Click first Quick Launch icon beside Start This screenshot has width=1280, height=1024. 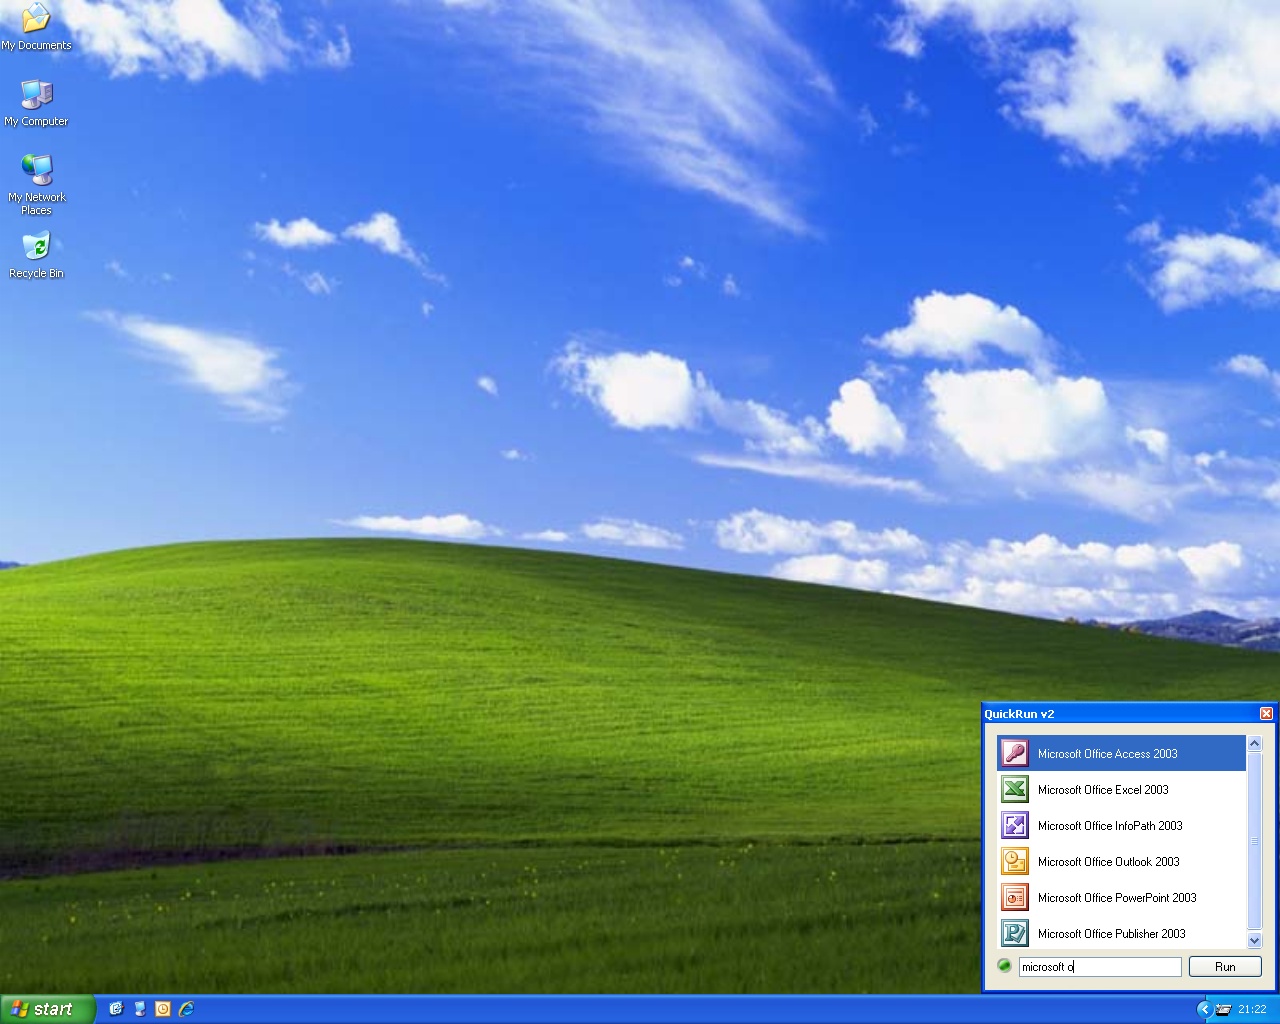[116, 1009]
